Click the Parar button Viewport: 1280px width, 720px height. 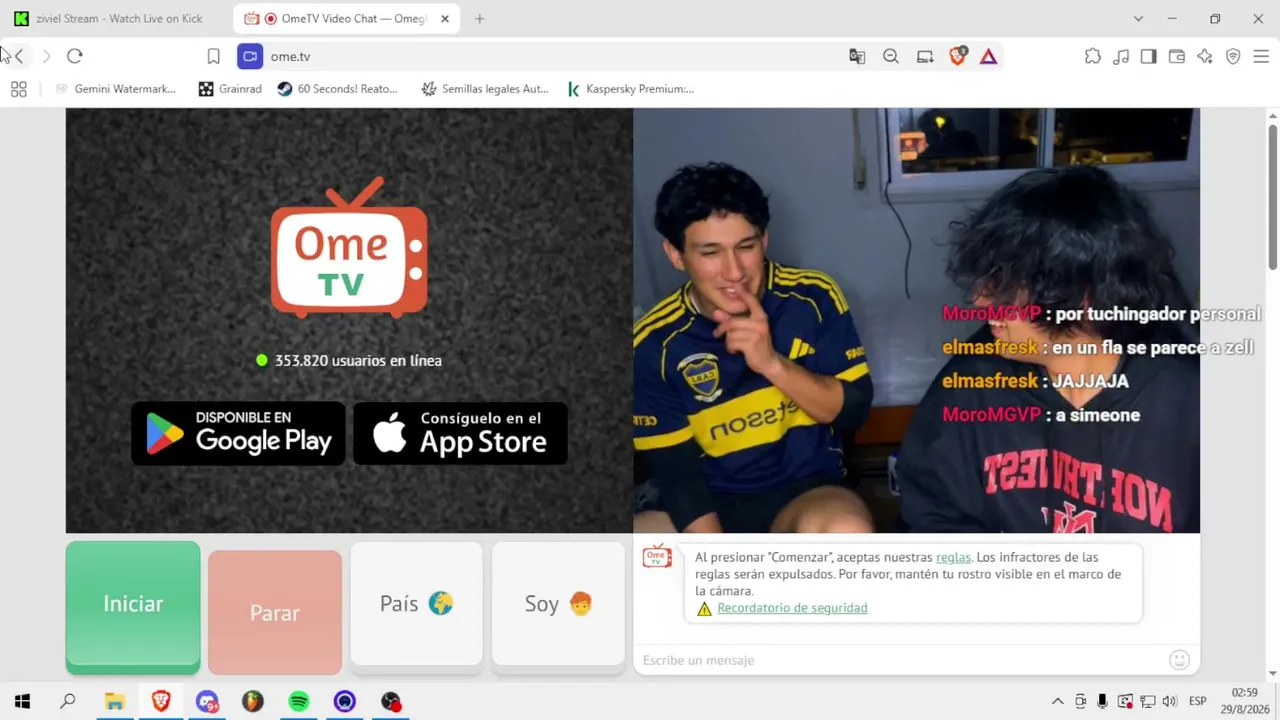pyautogui.click(x=275, y=612)
